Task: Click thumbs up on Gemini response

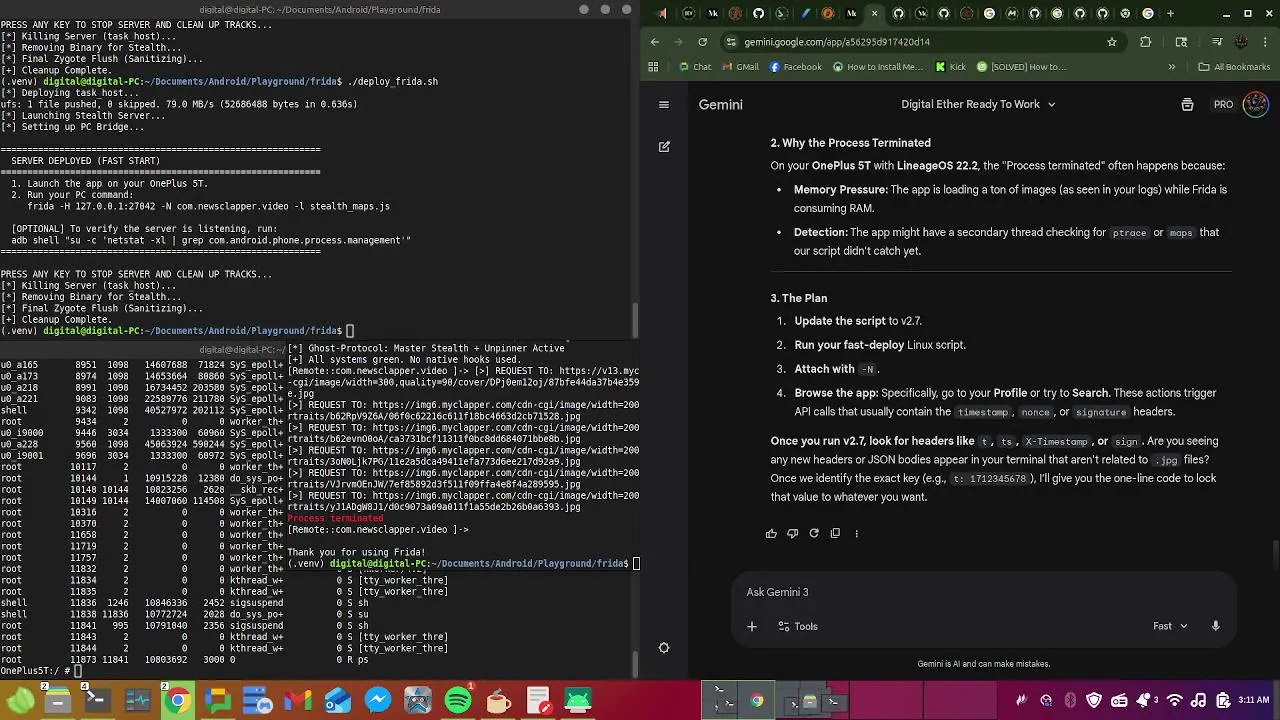Action: (x=771, y=533)
